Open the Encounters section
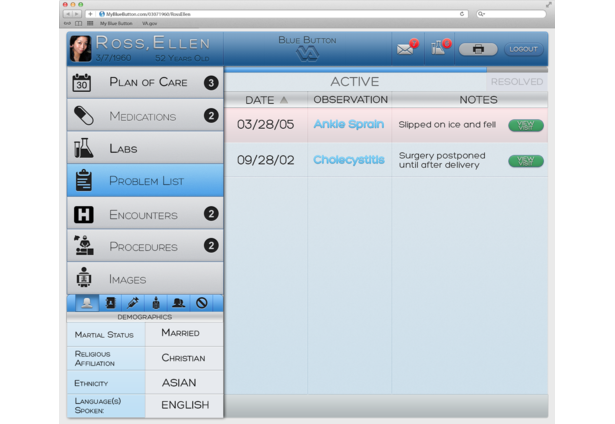Viewport: 615px width, 424px height. tap(145, 214)
